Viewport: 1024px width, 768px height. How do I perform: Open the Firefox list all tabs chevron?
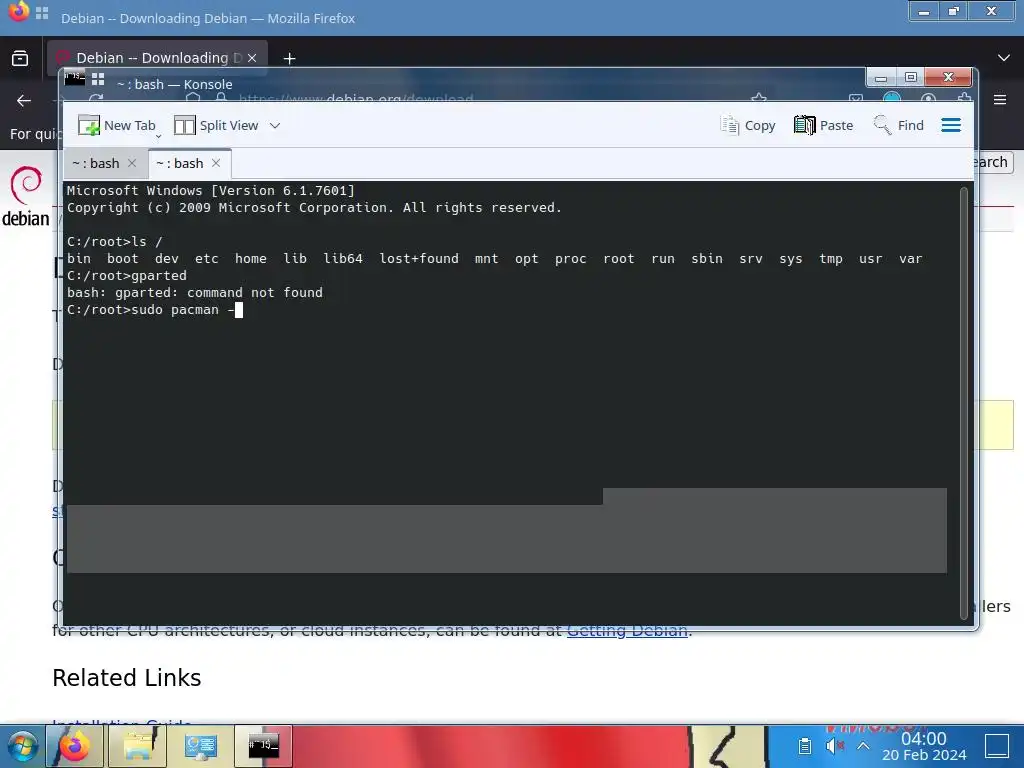point(1004,58)
